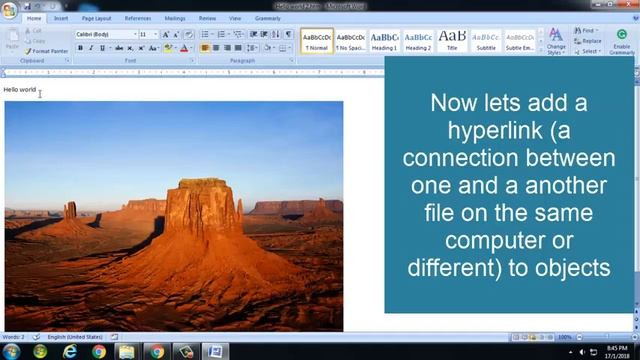Show paragraph marks
The image size is (640, 360).
pyautogui.click(x=288, y=34)
